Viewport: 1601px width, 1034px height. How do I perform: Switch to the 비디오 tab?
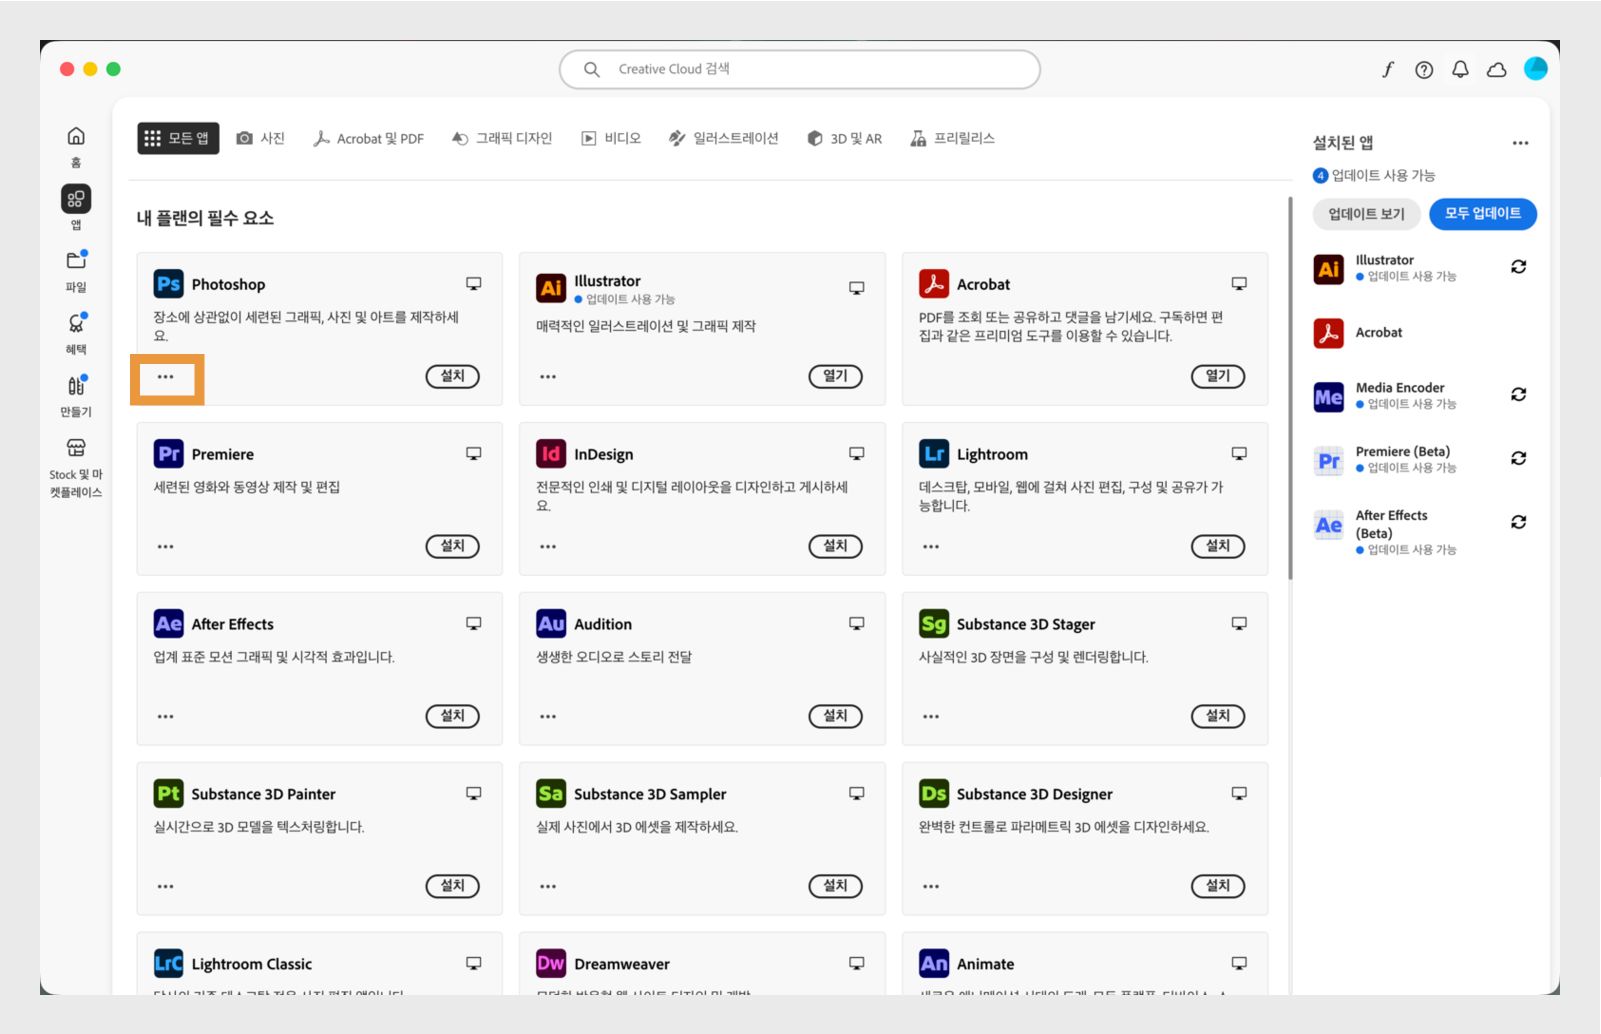611,138
